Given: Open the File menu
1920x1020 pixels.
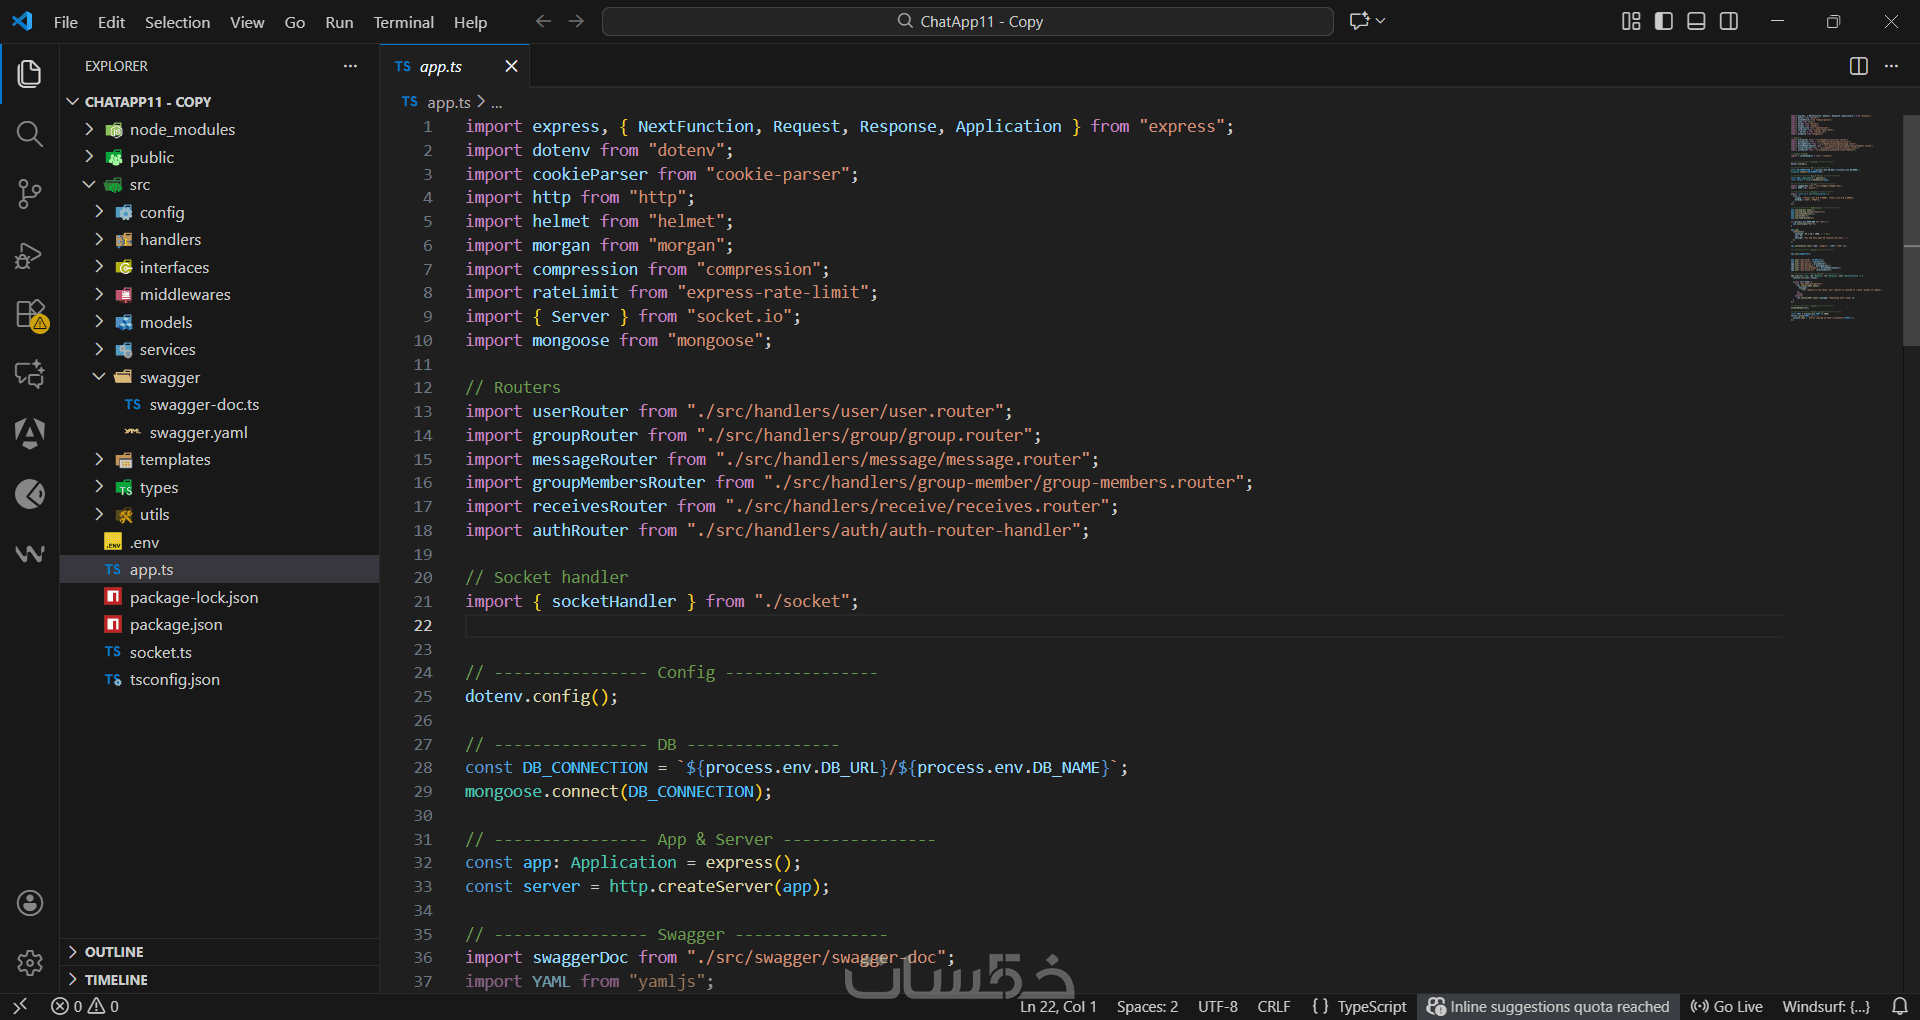Looking at the screenshot, I should coord(66,22).
